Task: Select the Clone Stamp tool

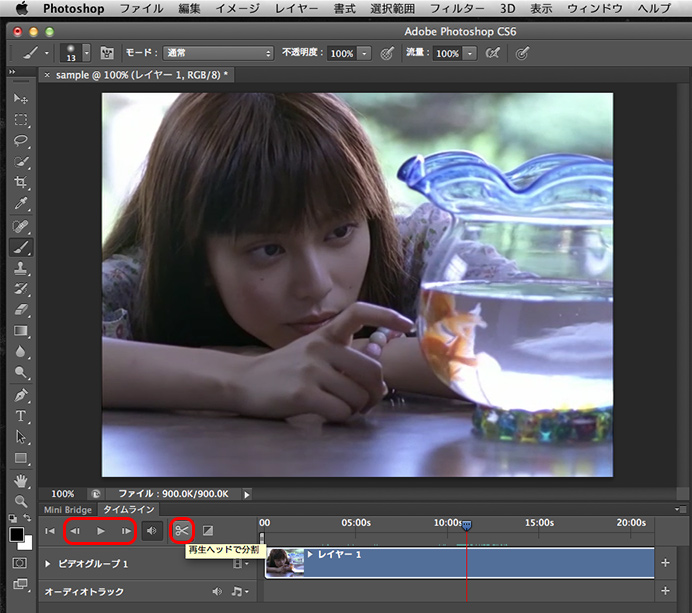Action: coord(20,268)
